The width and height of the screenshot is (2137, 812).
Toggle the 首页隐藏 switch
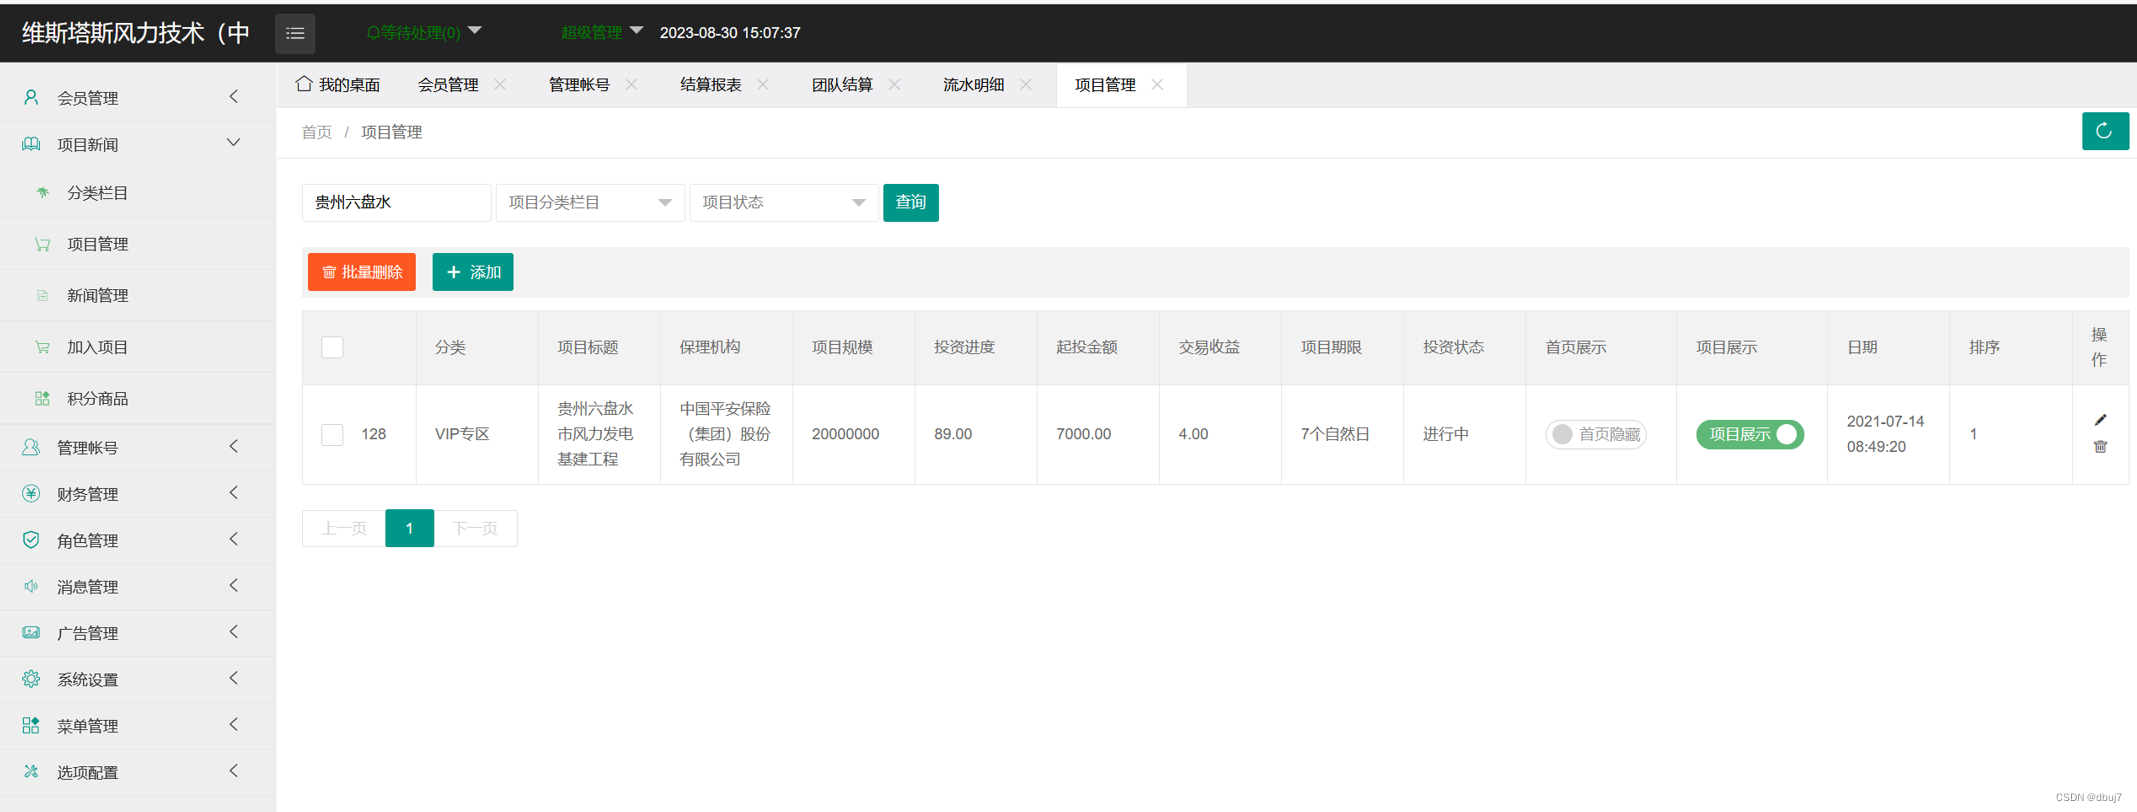(x=1596, y=434)
